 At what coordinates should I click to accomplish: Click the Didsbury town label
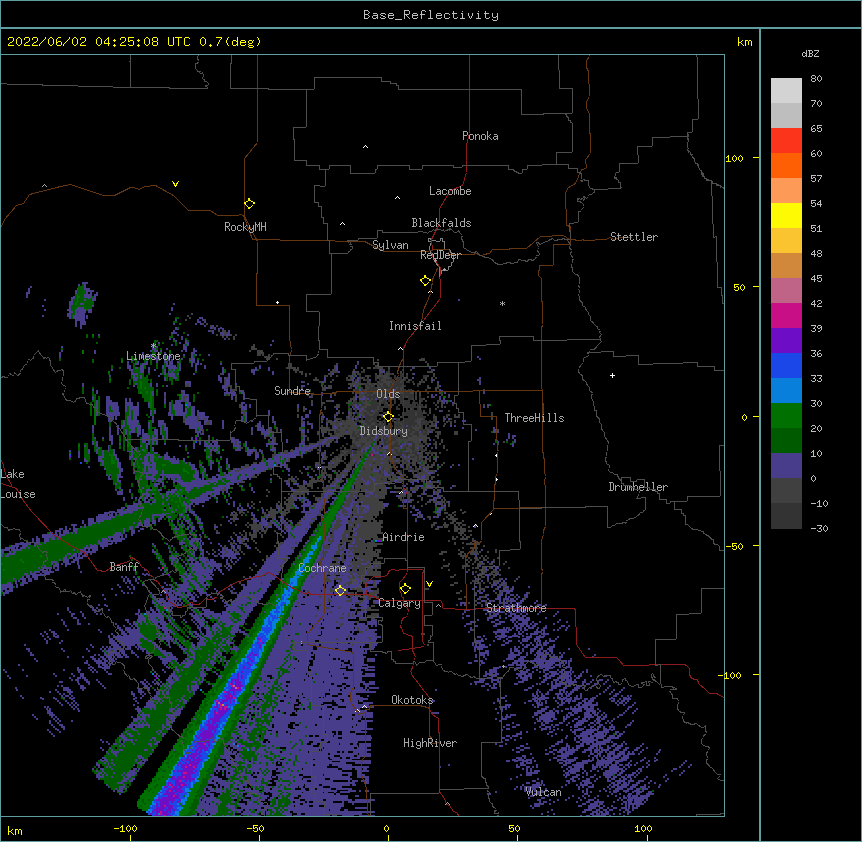coord(384,431)
